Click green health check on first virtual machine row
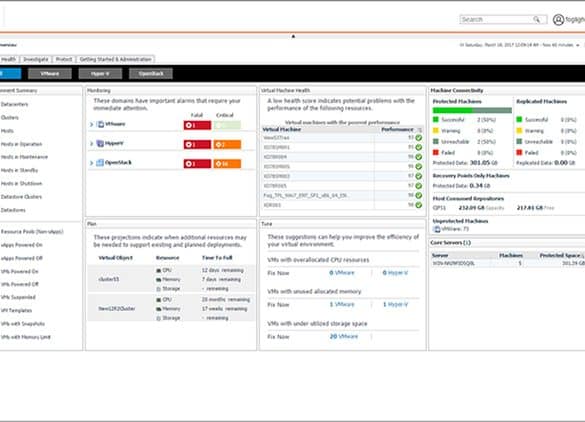The width and height of the screenshot is (585, 422). pos(419,138)
